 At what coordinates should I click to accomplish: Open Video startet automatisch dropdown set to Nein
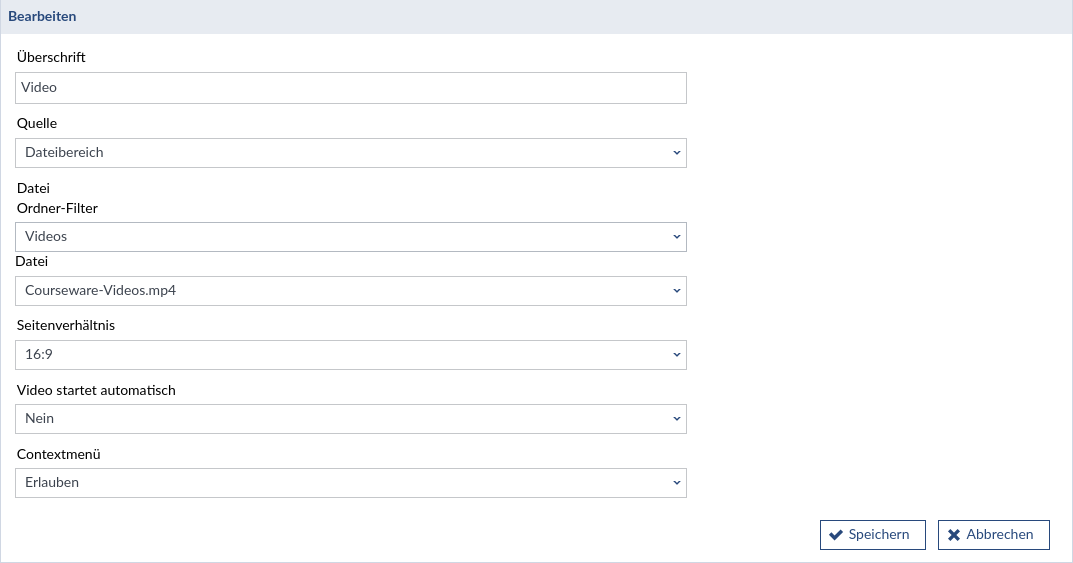coord(350,419)
